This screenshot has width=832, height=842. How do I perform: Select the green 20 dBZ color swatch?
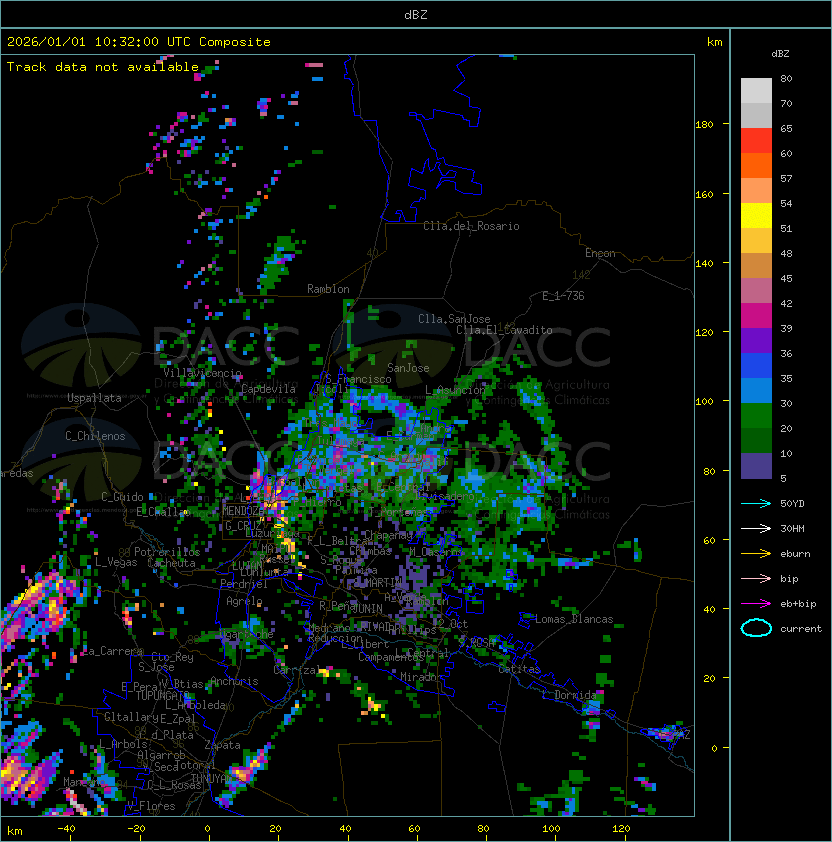click(756, 416)
